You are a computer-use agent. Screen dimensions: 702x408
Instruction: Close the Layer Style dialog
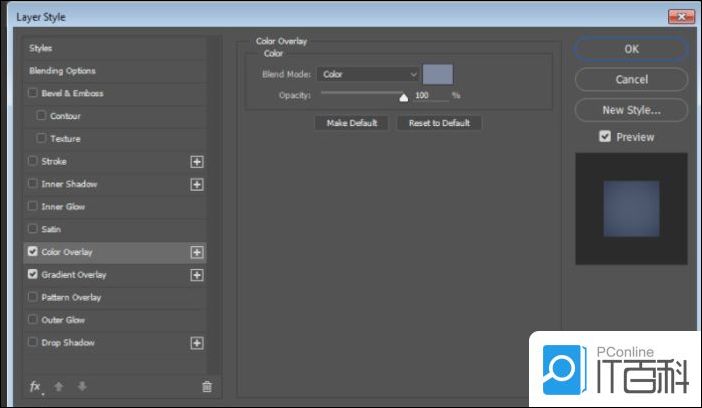click(681, 17)
